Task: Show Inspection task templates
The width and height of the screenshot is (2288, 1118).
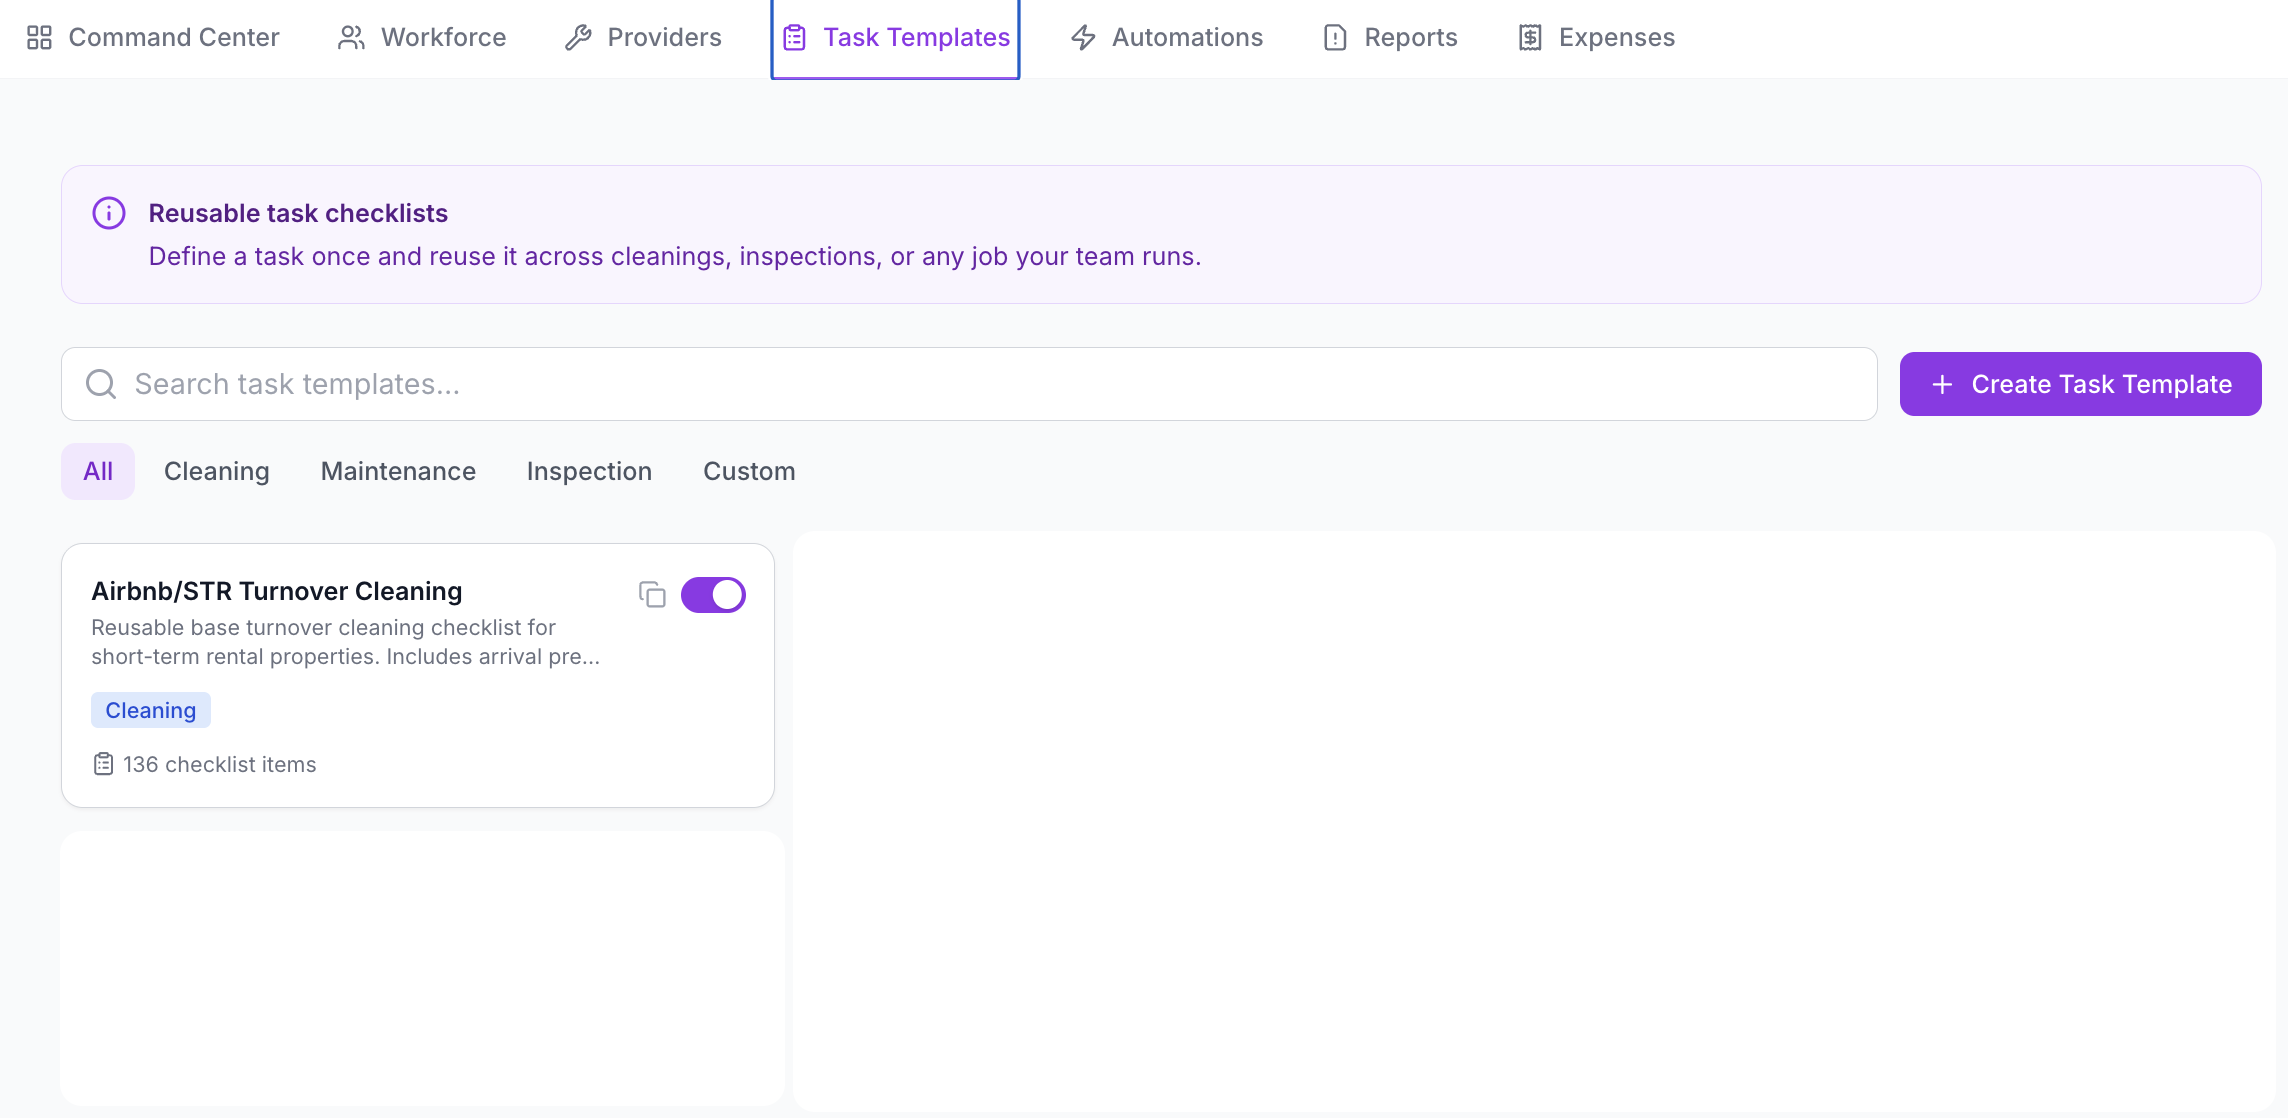Action: coord(589,471)
